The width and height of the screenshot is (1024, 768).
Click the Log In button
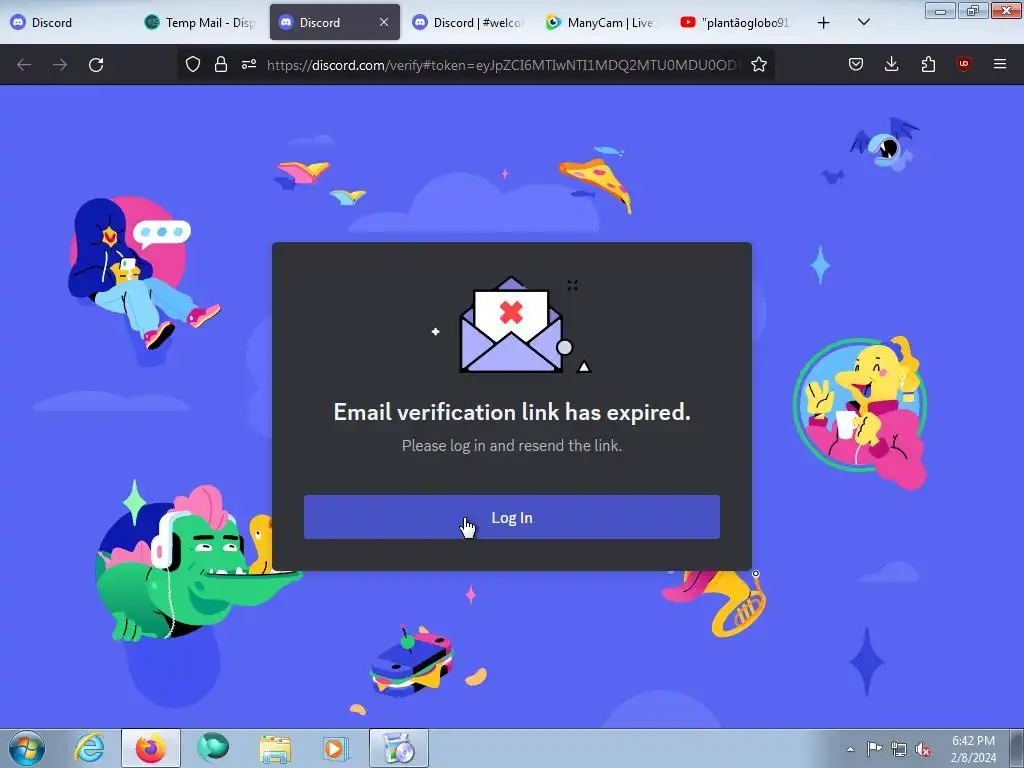(511, 517)
